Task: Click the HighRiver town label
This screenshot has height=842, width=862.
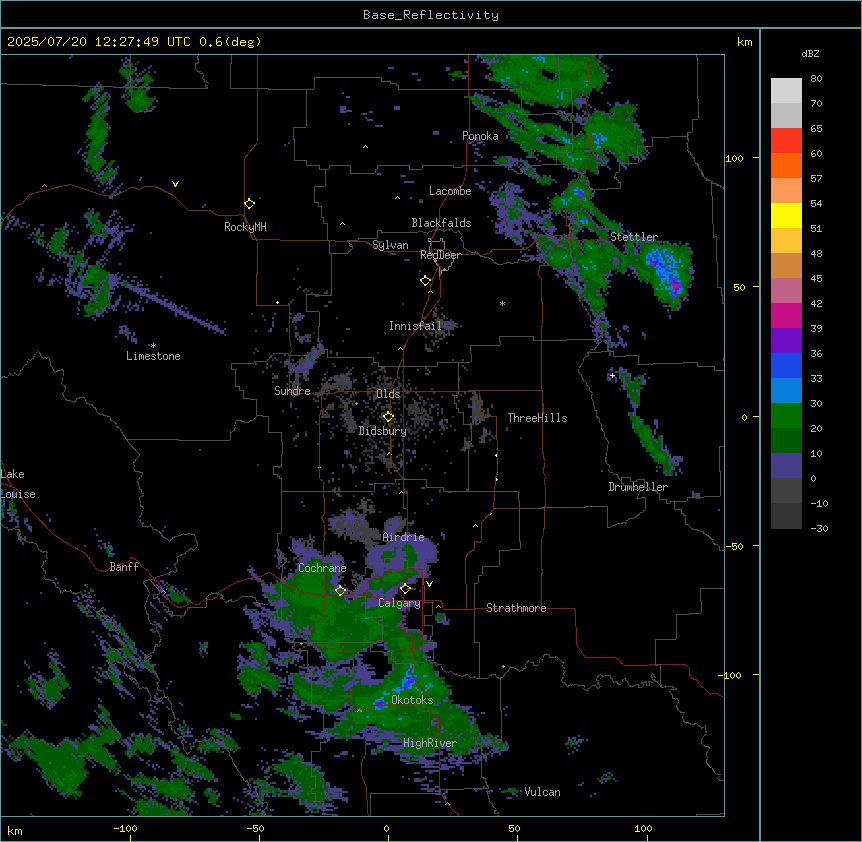Action: (x=430, y=743)
